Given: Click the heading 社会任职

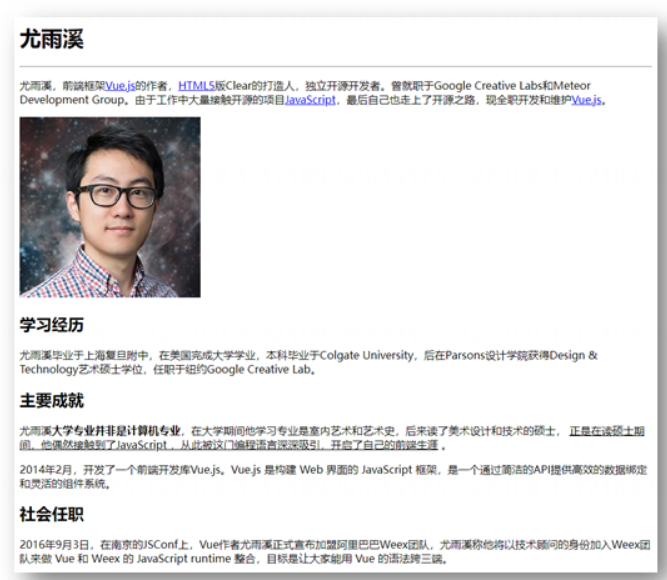Looking at the screenshot, I should coord(51,514).
